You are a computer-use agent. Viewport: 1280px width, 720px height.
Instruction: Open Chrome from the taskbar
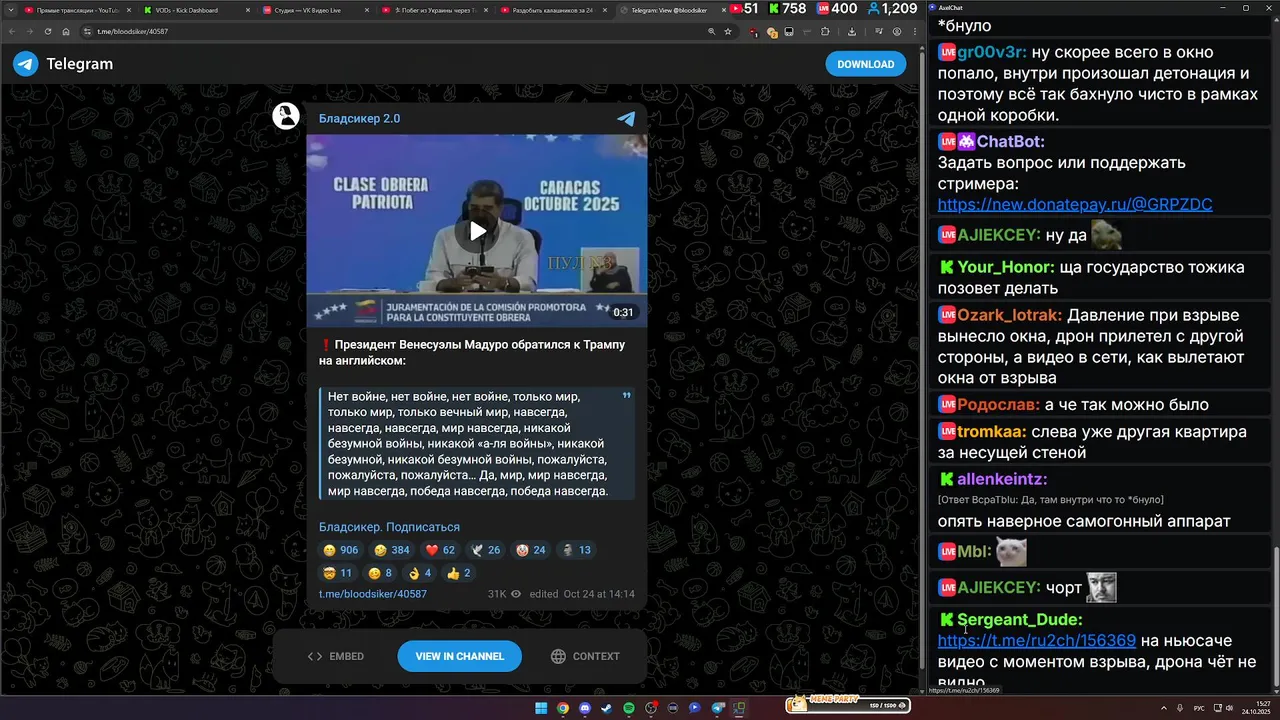pos(563,708)
